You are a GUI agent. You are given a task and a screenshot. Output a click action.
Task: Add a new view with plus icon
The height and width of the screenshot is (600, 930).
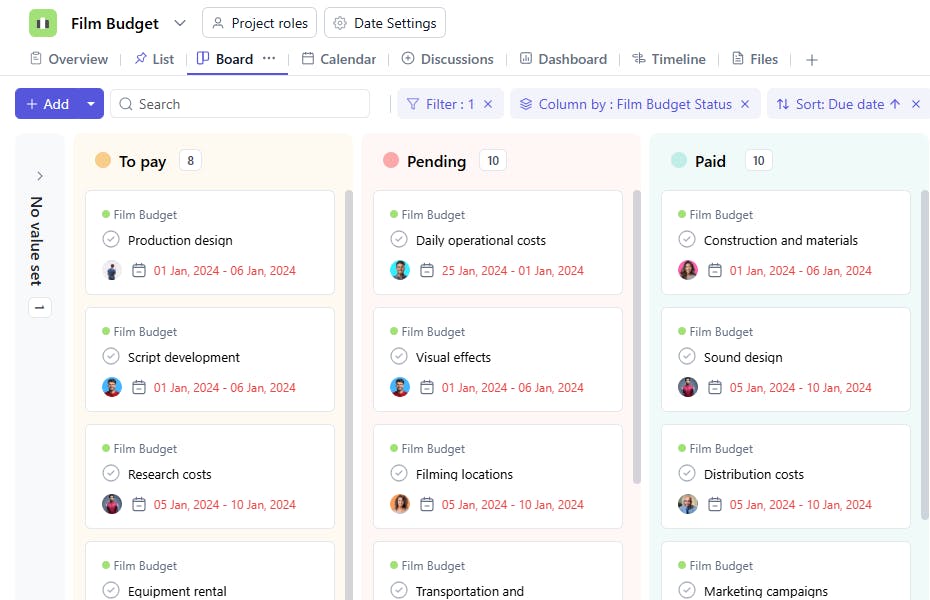click(812, 60)
